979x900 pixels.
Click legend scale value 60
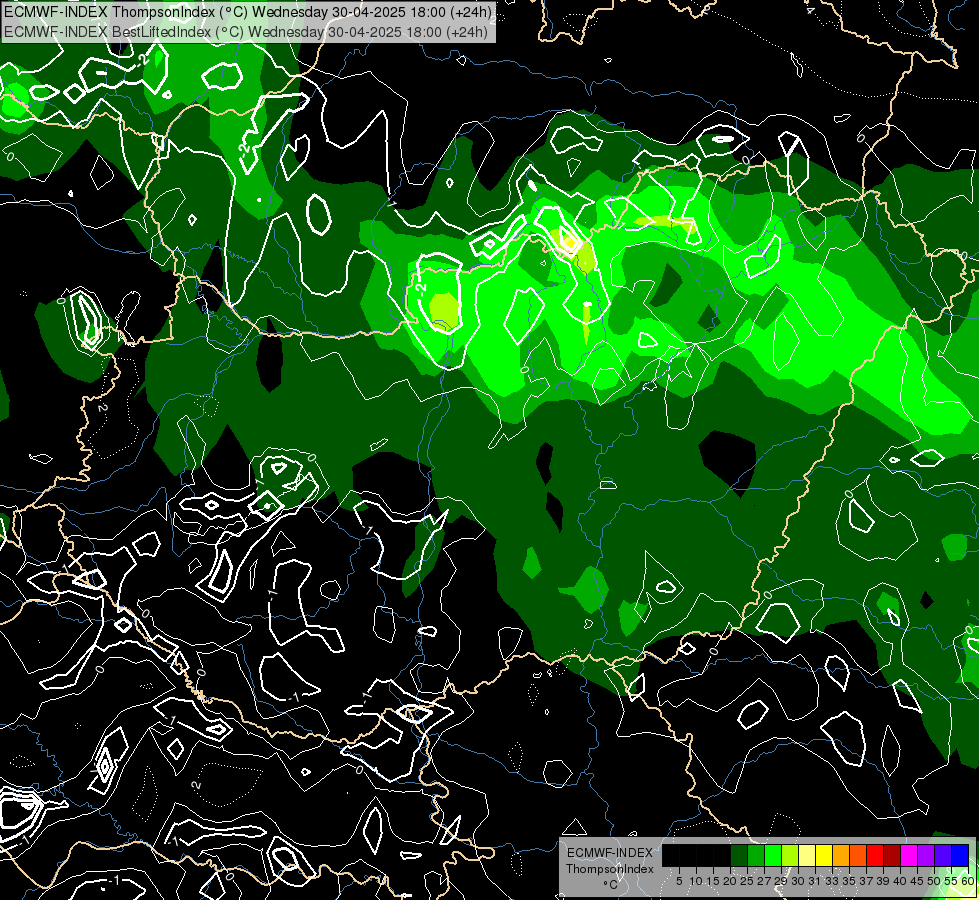[x=968, y=881]
